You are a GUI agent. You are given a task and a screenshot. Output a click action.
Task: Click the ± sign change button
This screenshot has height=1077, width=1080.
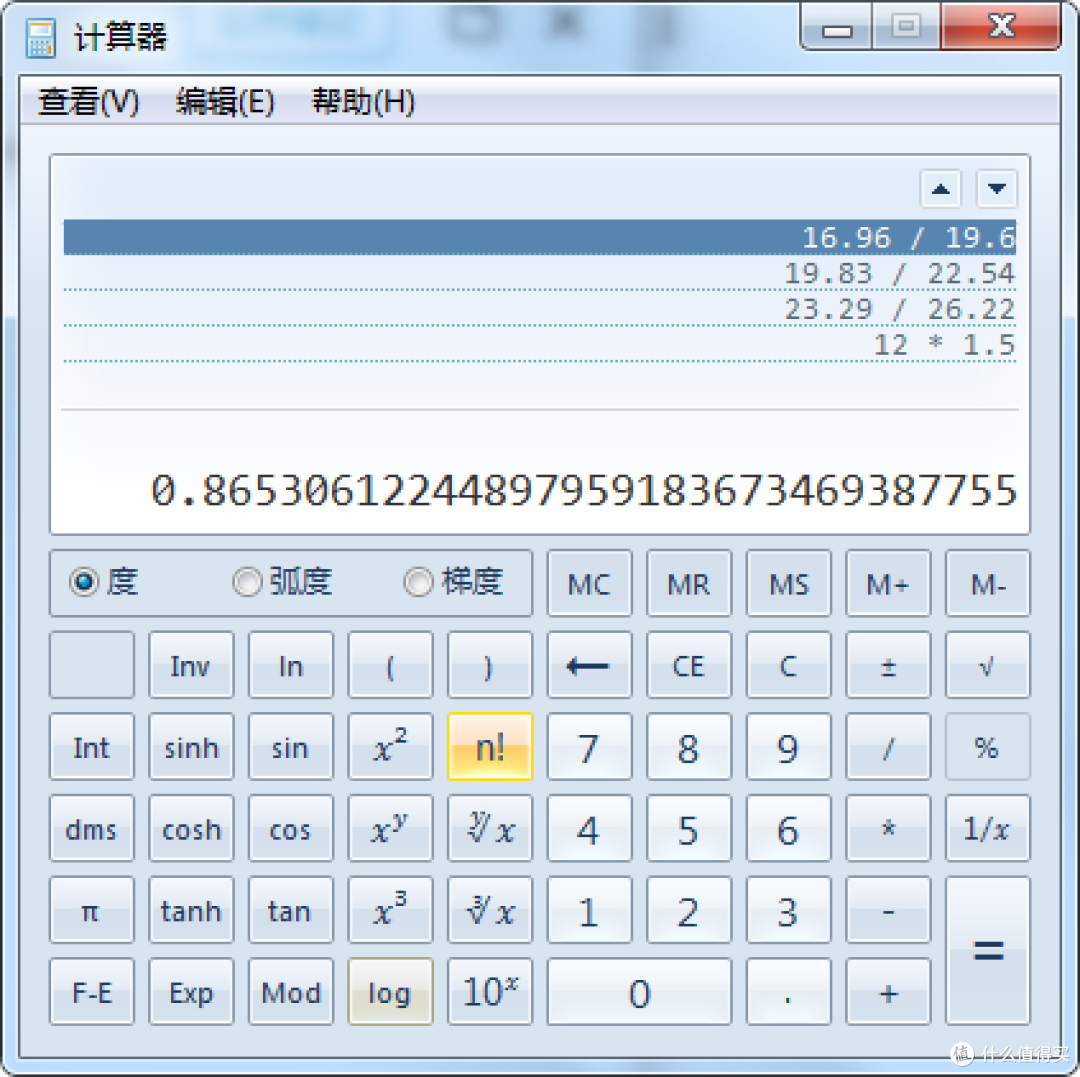click(x=888, y=665)
